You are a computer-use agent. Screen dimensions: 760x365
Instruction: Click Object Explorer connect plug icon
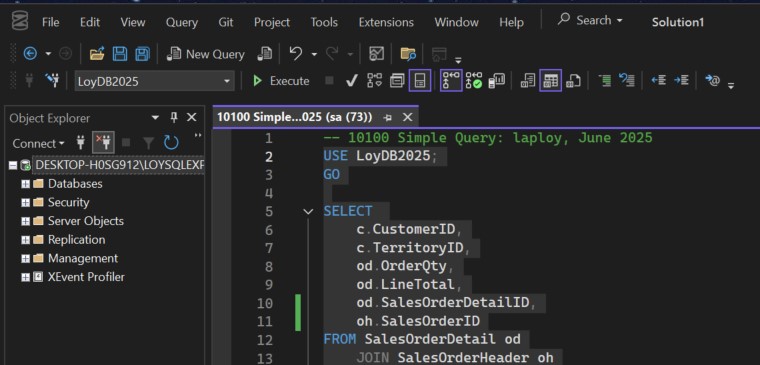[x=81, y=143]
